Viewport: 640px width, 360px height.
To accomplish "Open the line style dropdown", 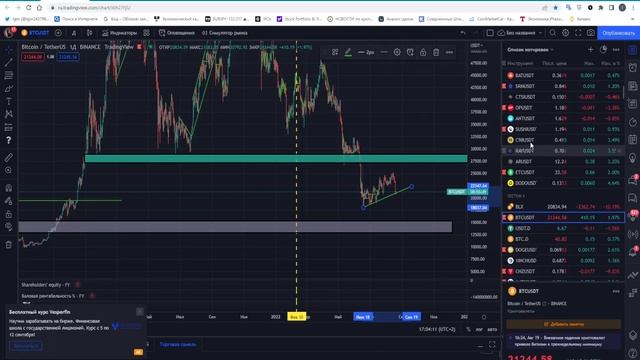I will (x=384, y=52).
